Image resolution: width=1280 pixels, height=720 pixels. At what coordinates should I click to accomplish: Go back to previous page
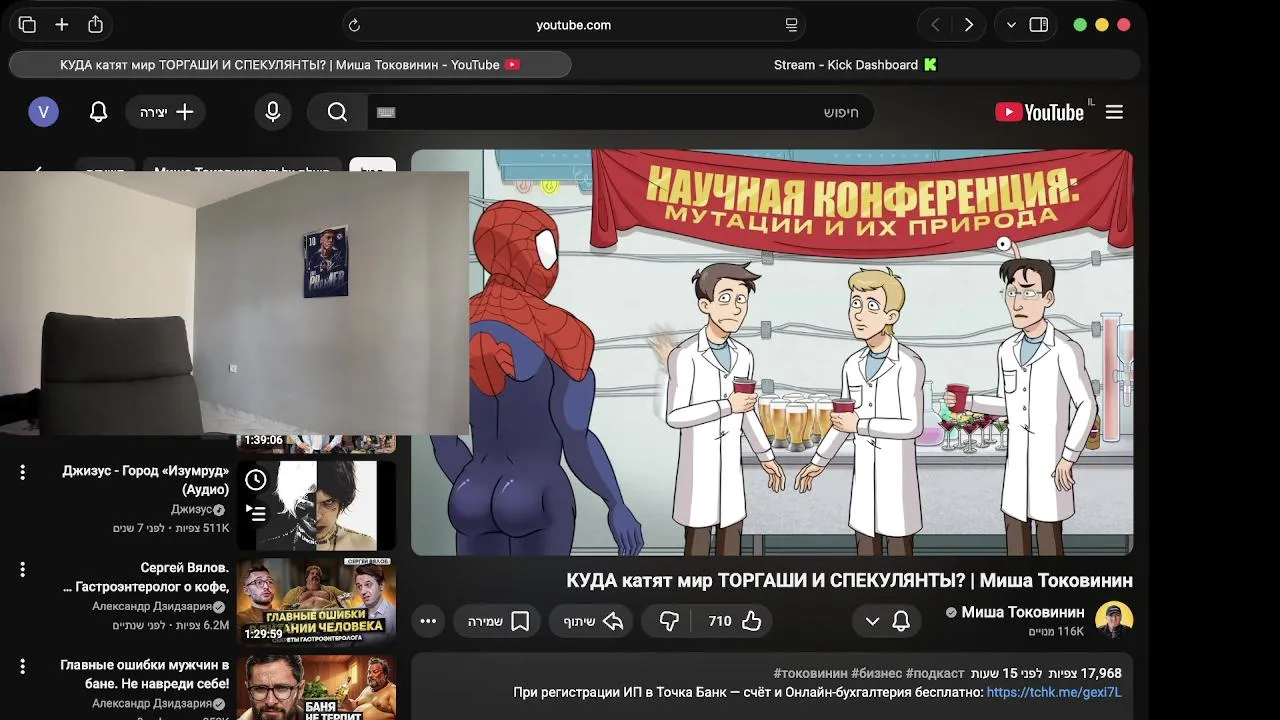point(935,25)
